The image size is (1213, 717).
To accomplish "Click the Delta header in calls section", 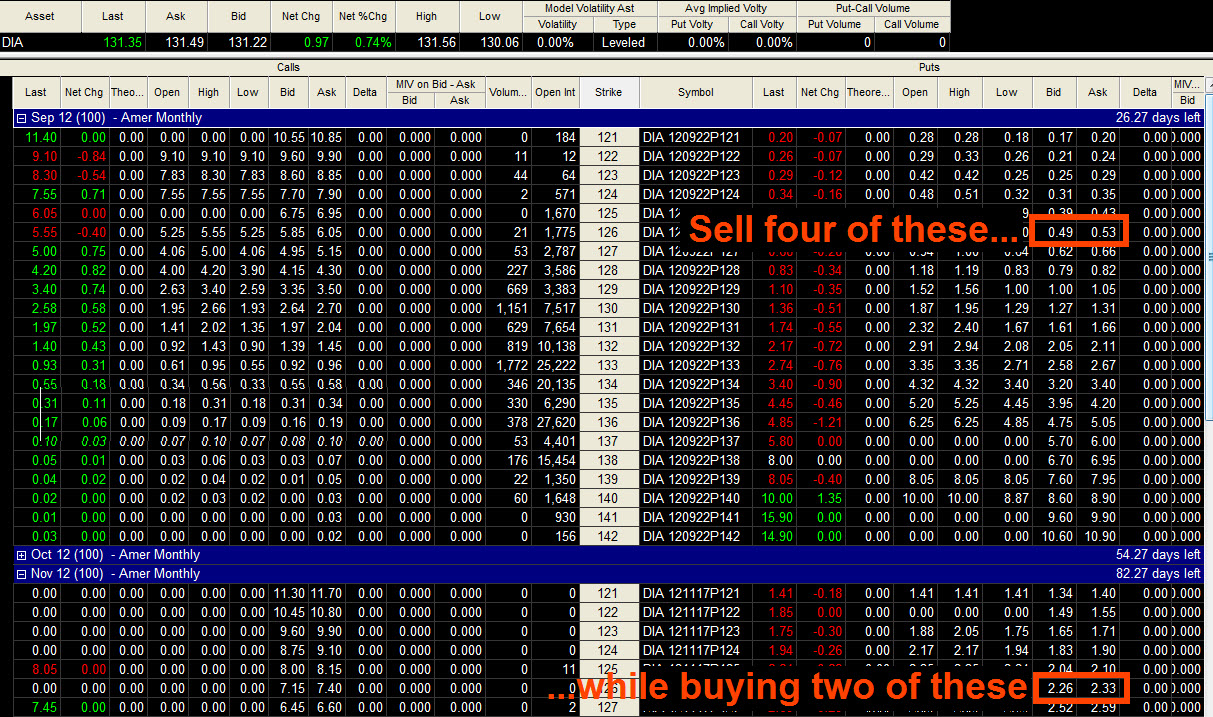I will click(x=365, y=92).
